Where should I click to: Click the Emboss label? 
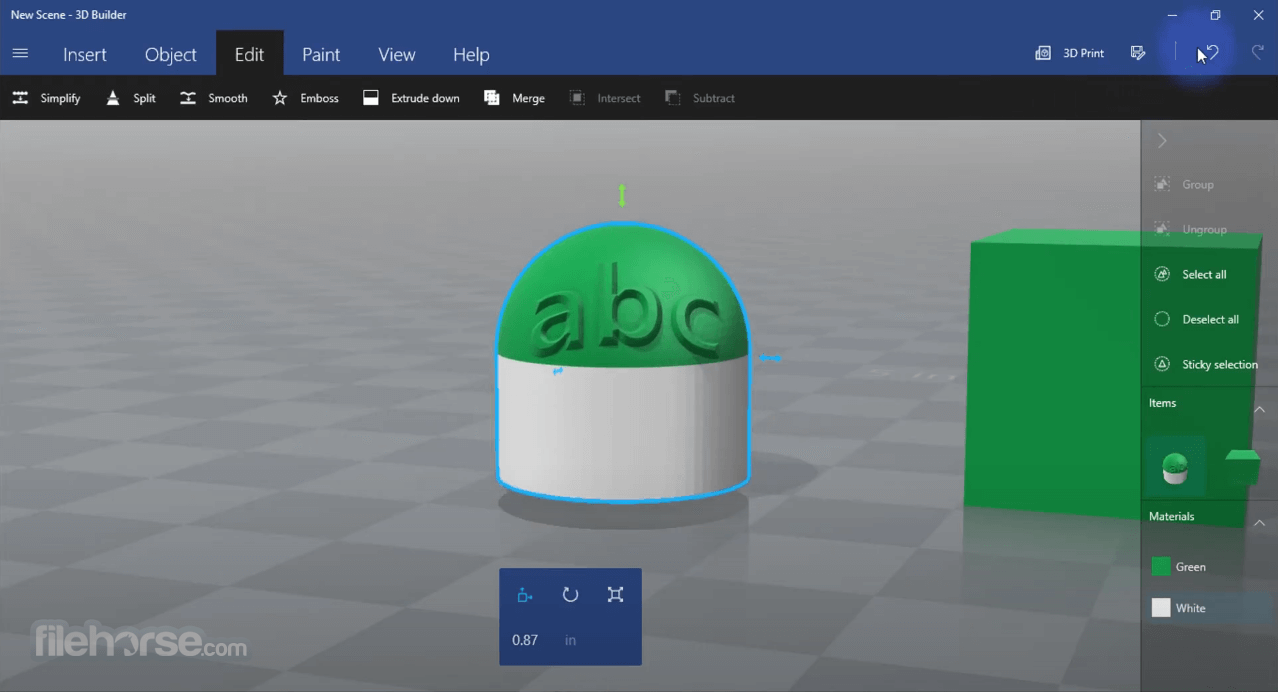(319, 98)
